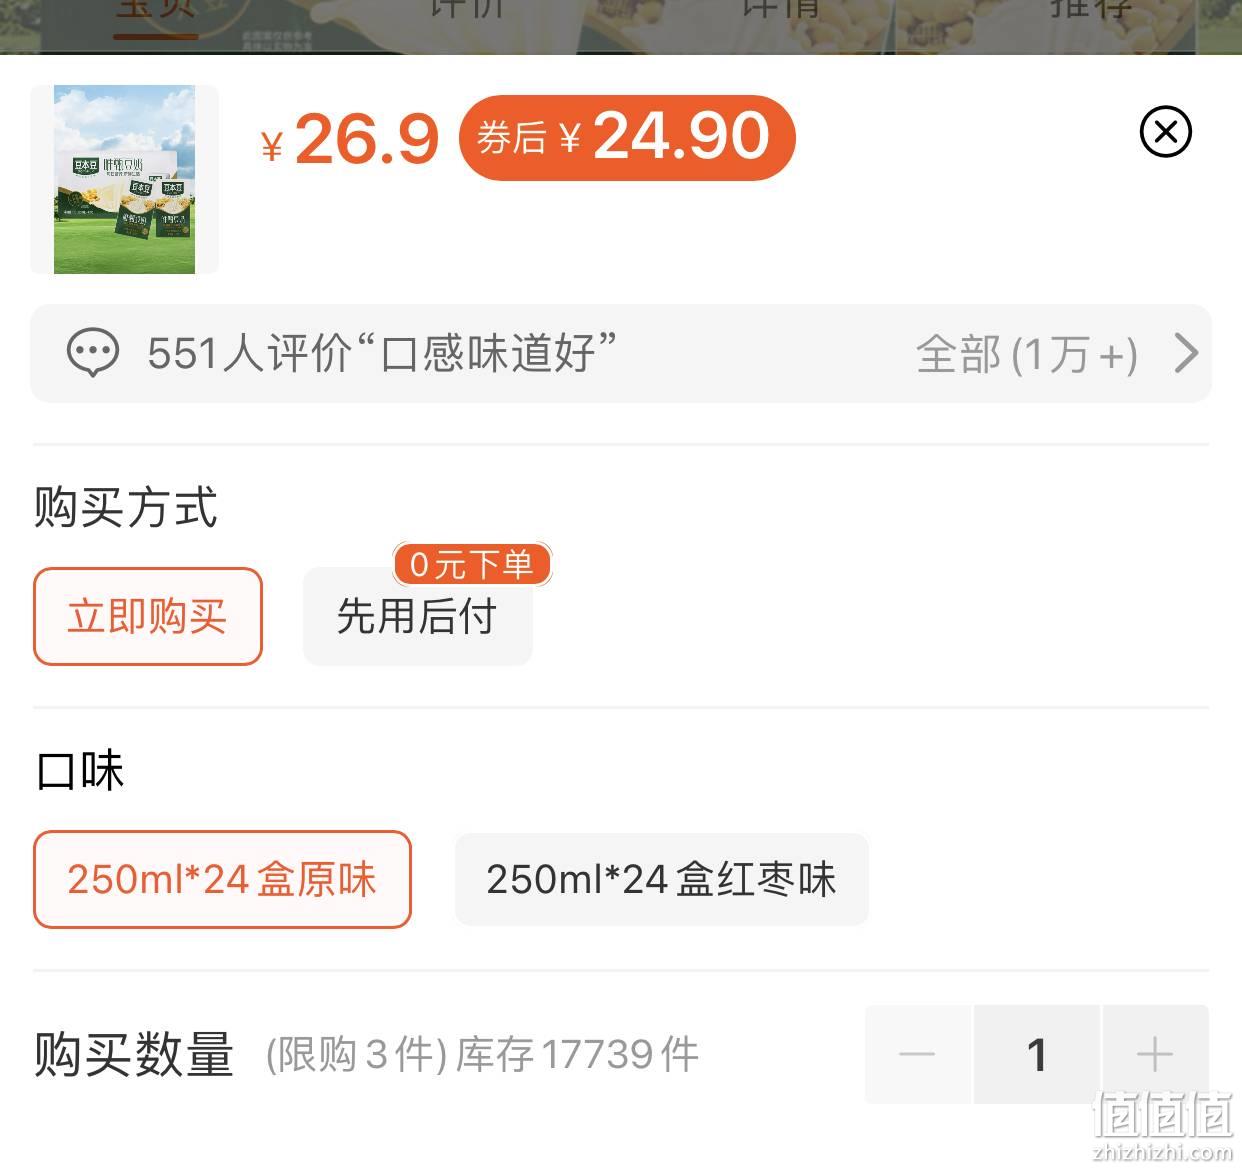Open 全部 (1万+) reviews link

pyautogui.click(x=1027, y=354)
